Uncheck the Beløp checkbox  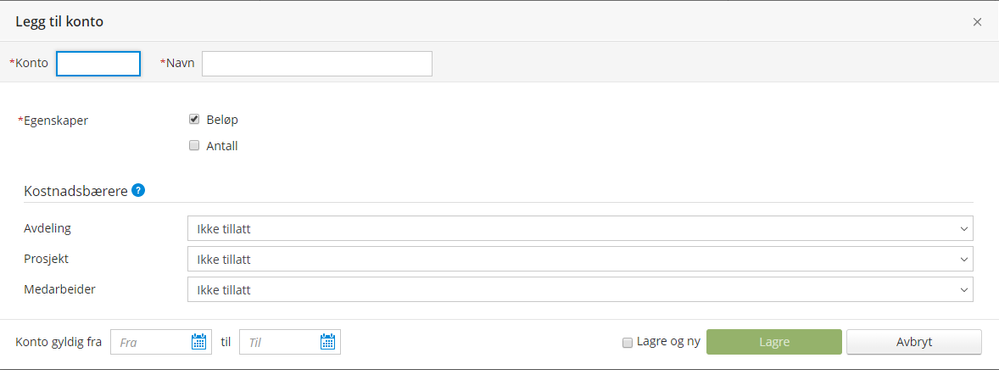pos(194,119)
